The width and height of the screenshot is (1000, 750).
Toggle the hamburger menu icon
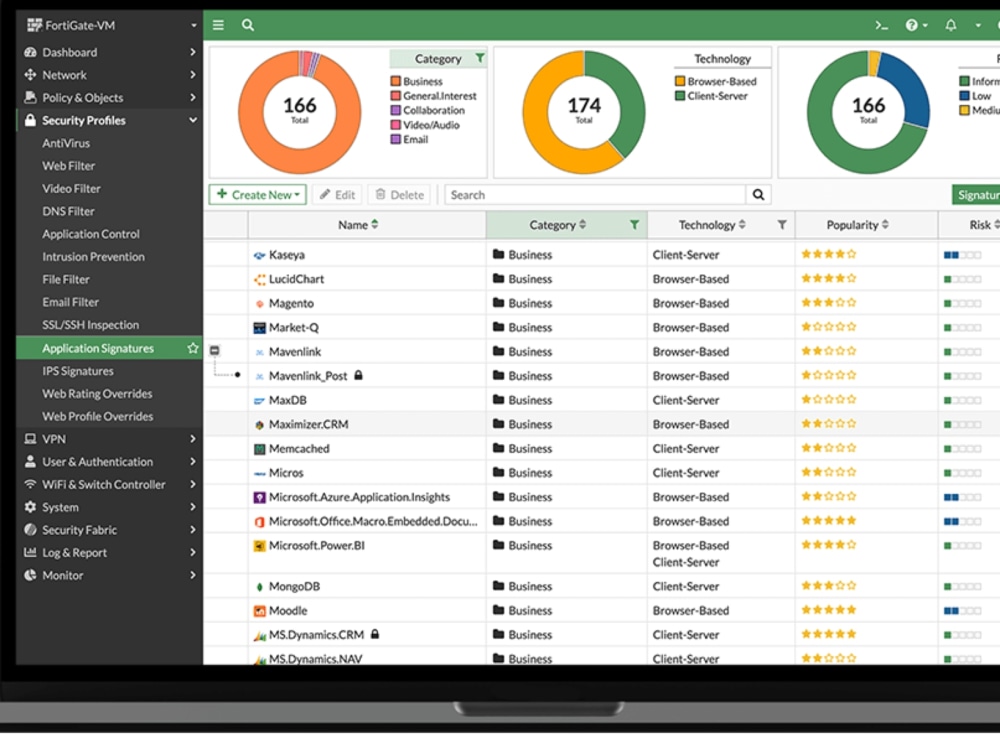[x=218, y=25]
